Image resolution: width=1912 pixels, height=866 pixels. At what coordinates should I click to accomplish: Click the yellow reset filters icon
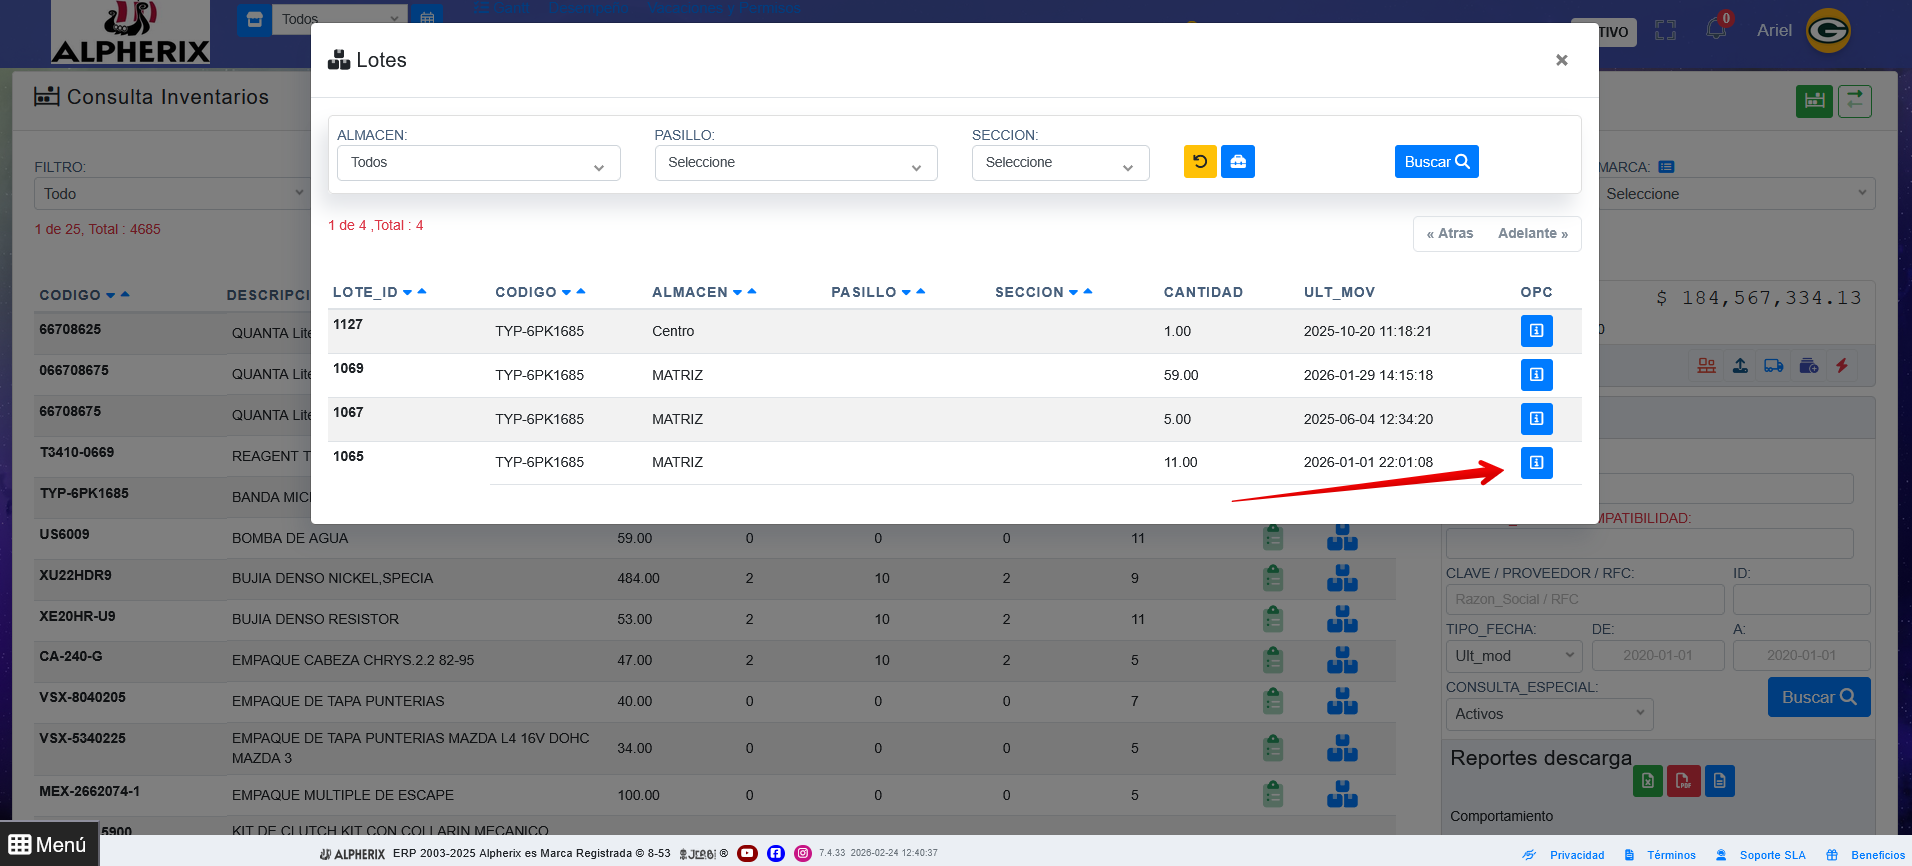1200,162
